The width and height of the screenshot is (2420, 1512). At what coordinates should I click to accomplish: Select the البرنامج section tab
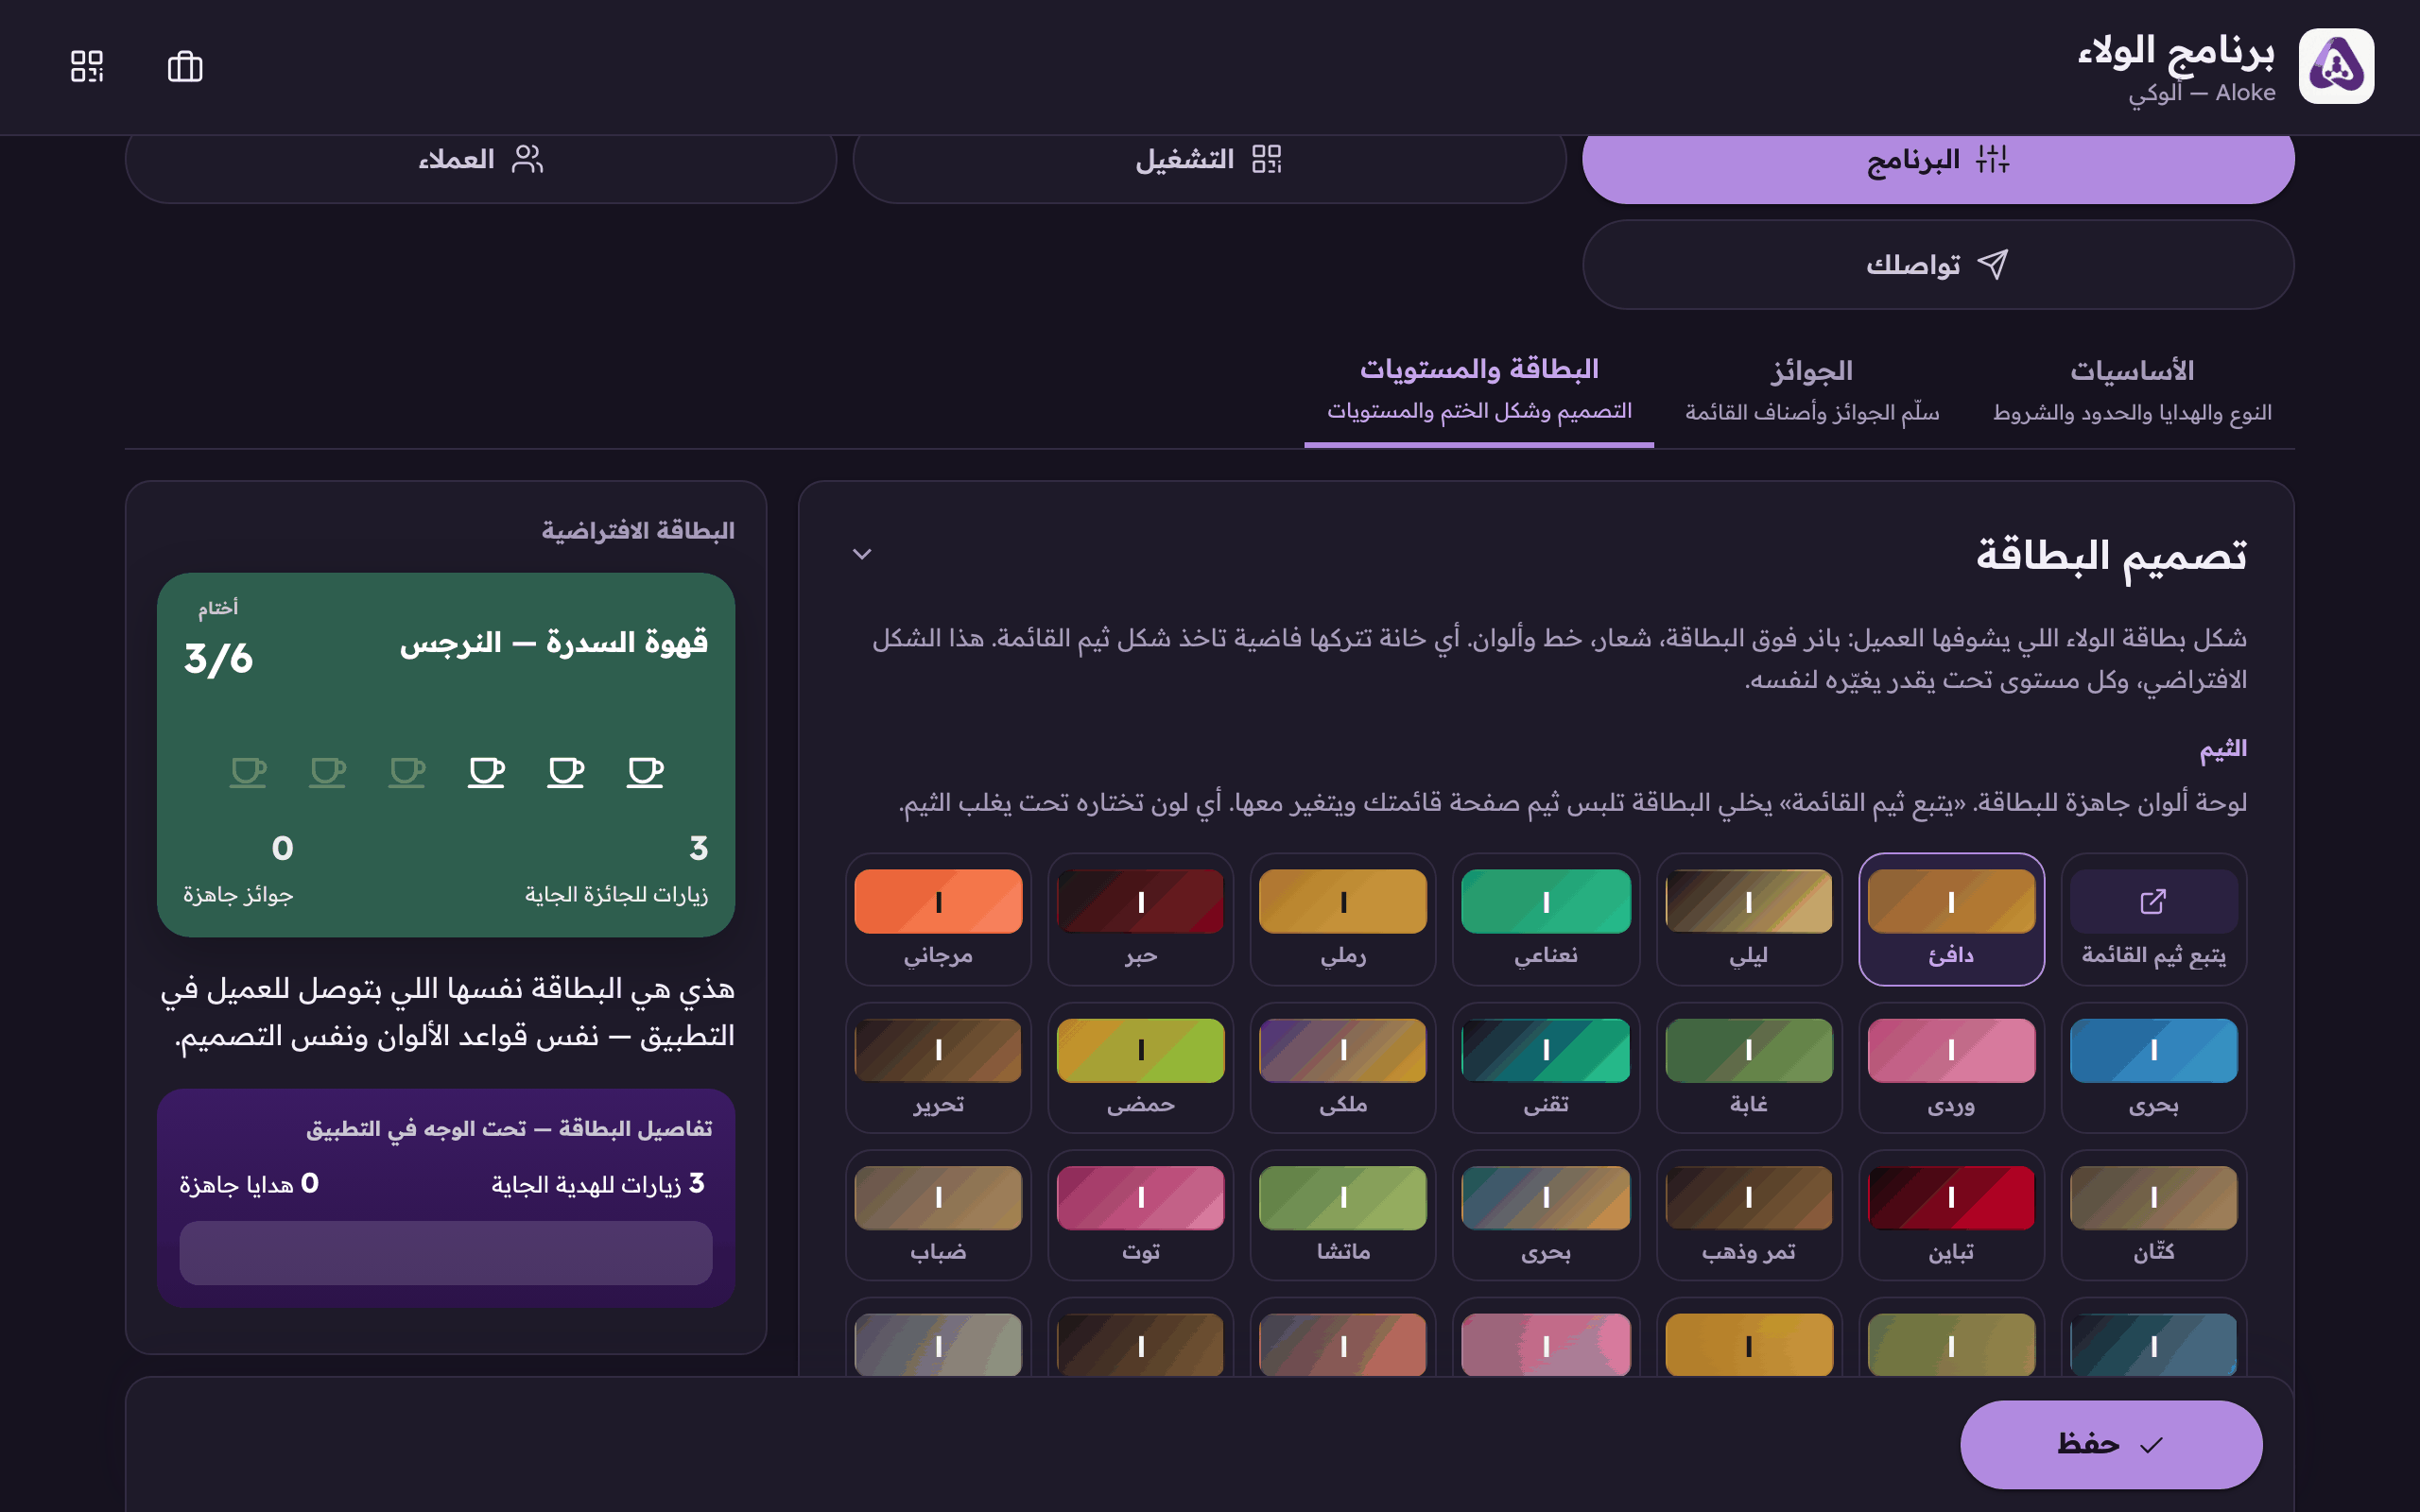1938,160
